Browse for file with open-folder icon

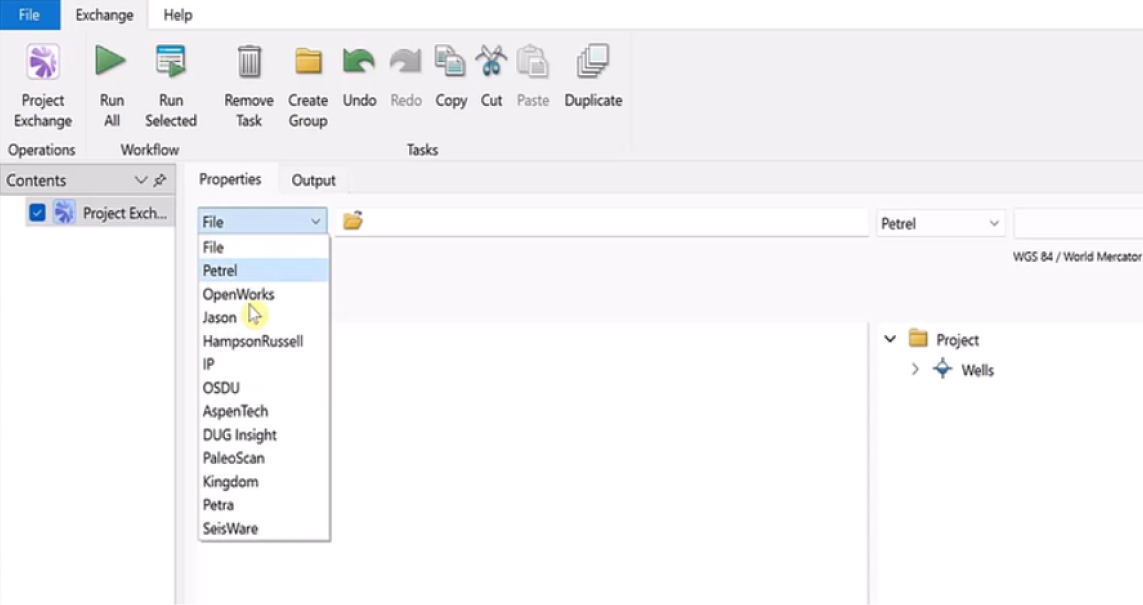[352, 222]
